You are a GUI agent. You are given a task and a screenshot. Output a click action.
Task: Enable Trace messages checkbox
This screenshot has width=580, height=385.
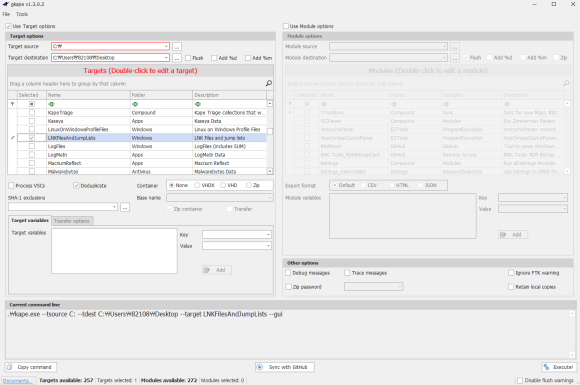[x=347, y=273]
